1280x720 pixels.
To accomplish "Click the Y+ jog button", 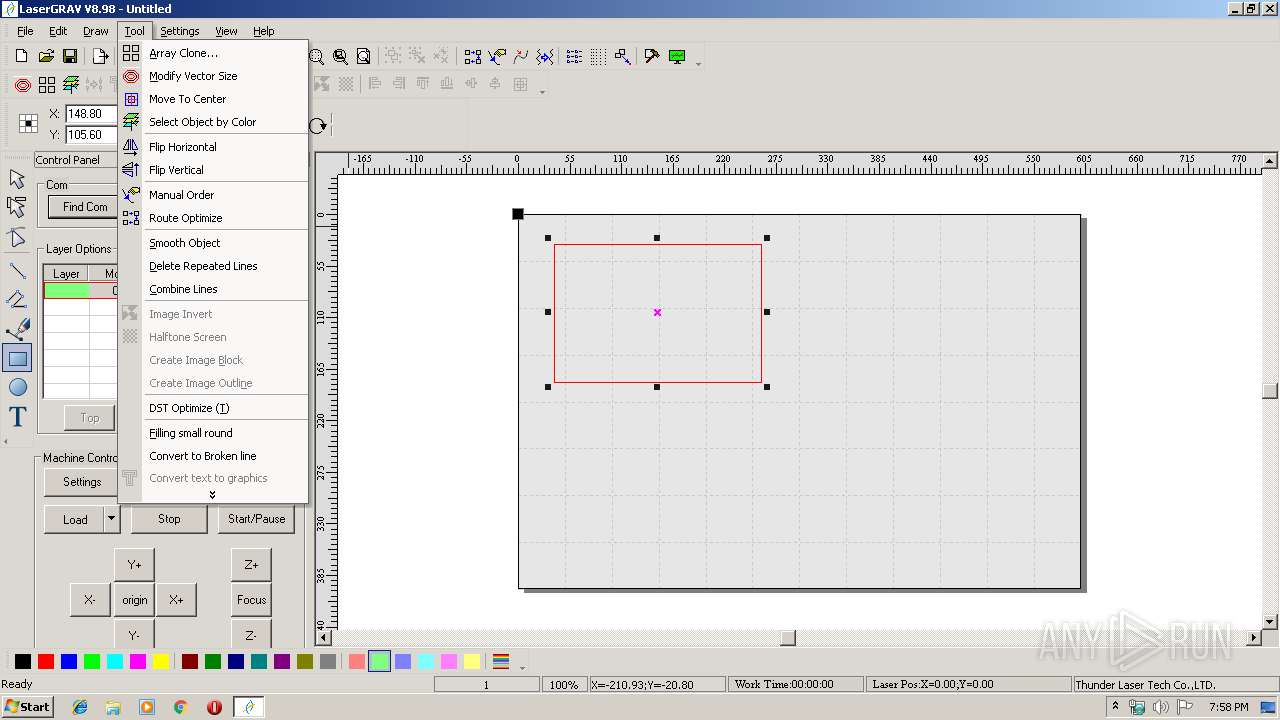I will click(134, 565).
